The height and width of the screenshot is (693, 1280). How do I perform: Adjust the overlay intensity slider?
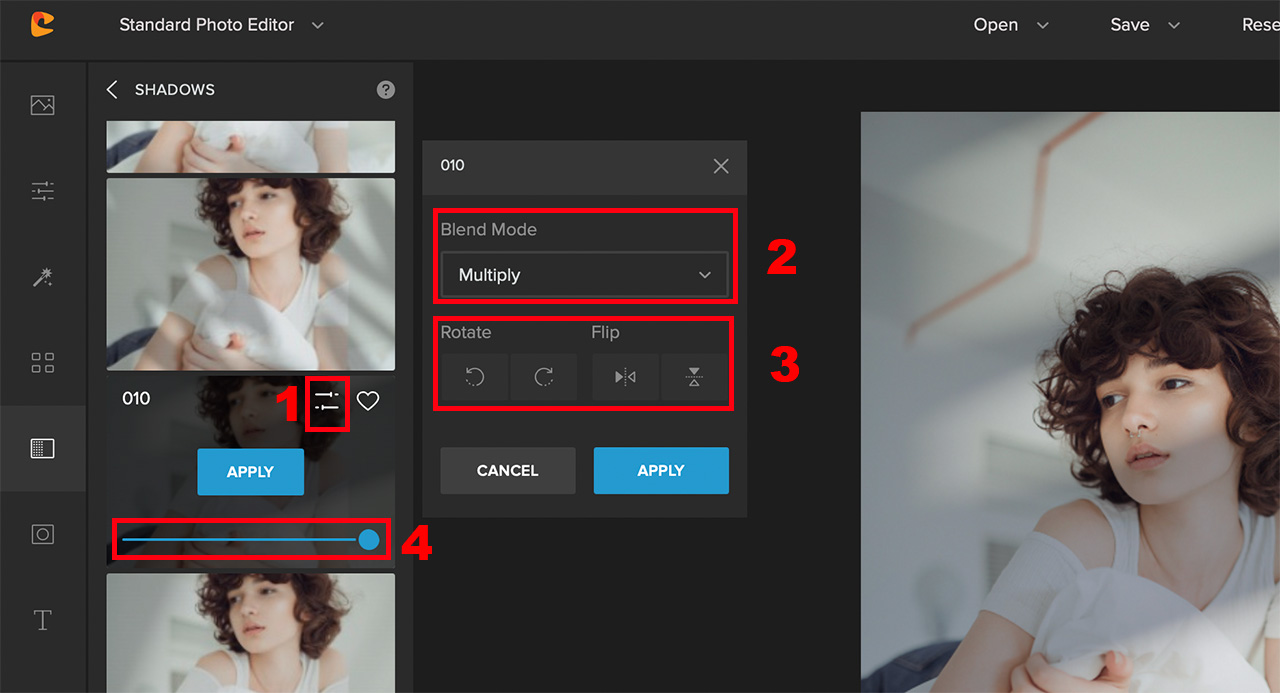click(250, 539)
